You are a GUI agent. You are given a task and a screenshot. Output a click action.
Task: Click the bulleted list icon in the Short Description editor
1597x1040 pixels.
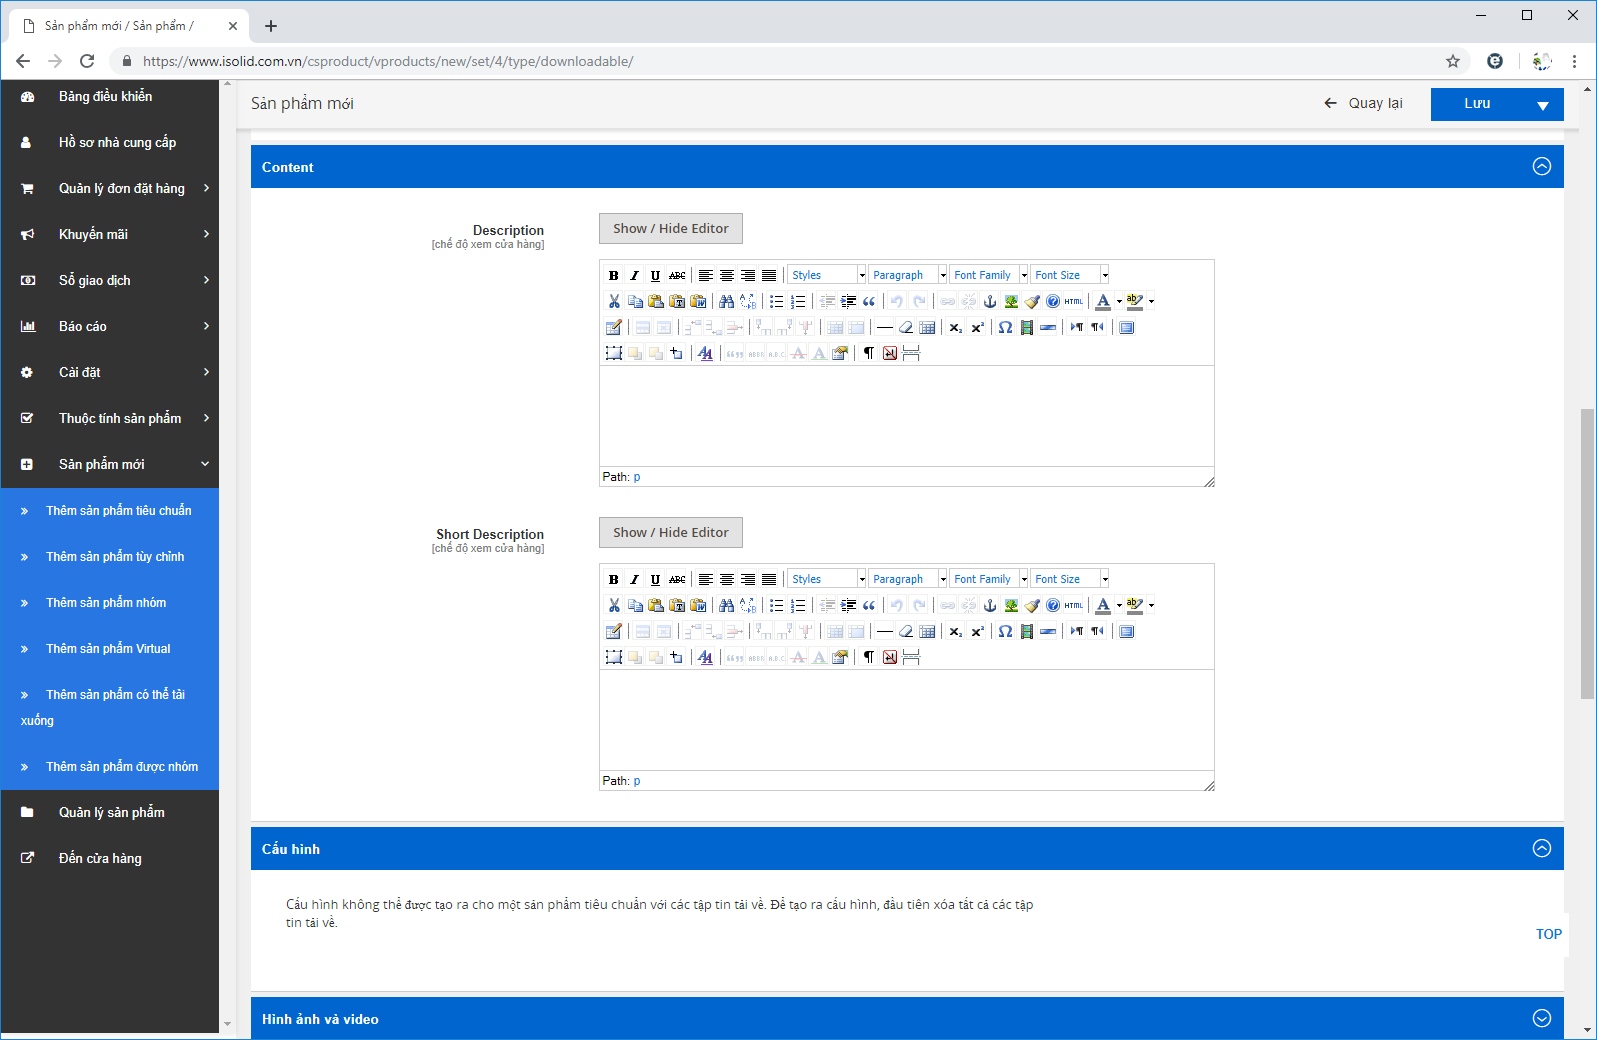(x=776, y=605)
